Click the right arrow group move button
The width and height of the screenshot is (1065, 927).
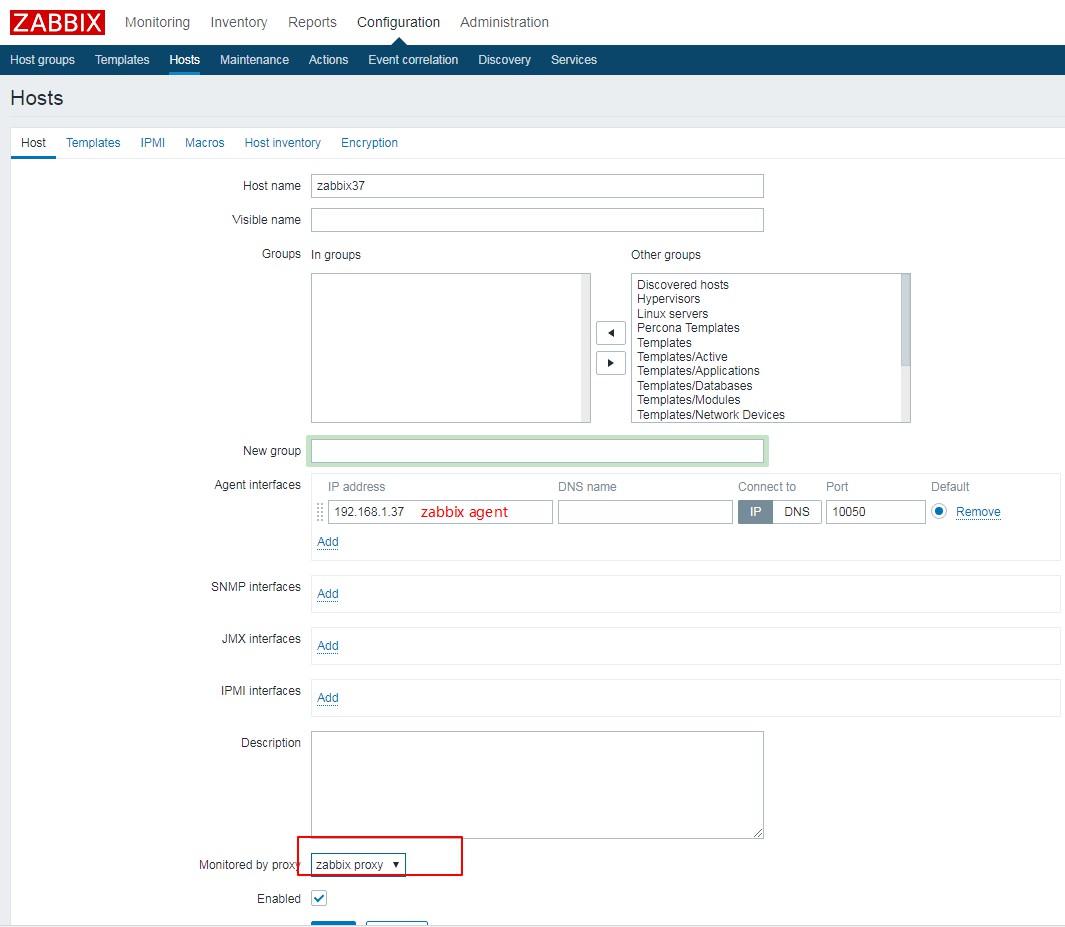click(x=610, y=363)
